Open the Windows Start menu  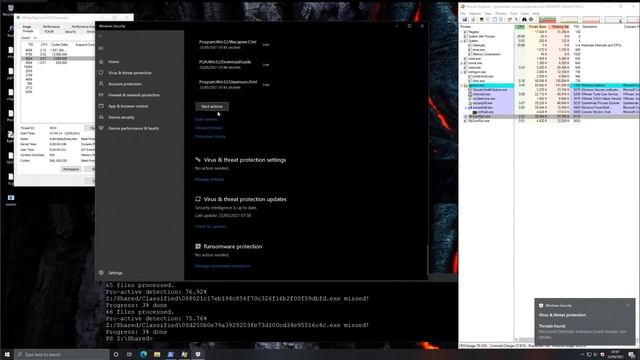(x=7, y=354)
